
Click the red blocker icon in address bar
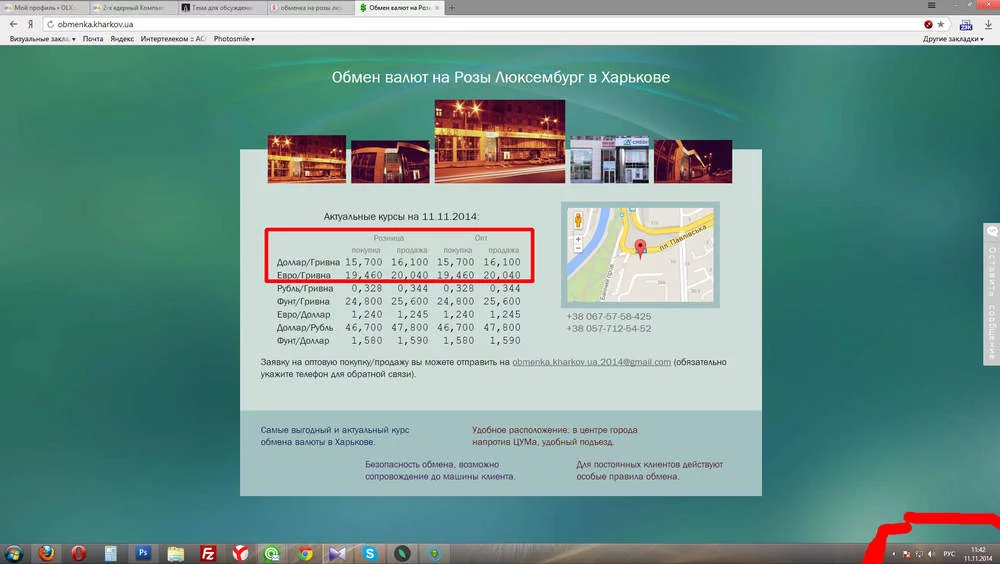click(928, 23)
